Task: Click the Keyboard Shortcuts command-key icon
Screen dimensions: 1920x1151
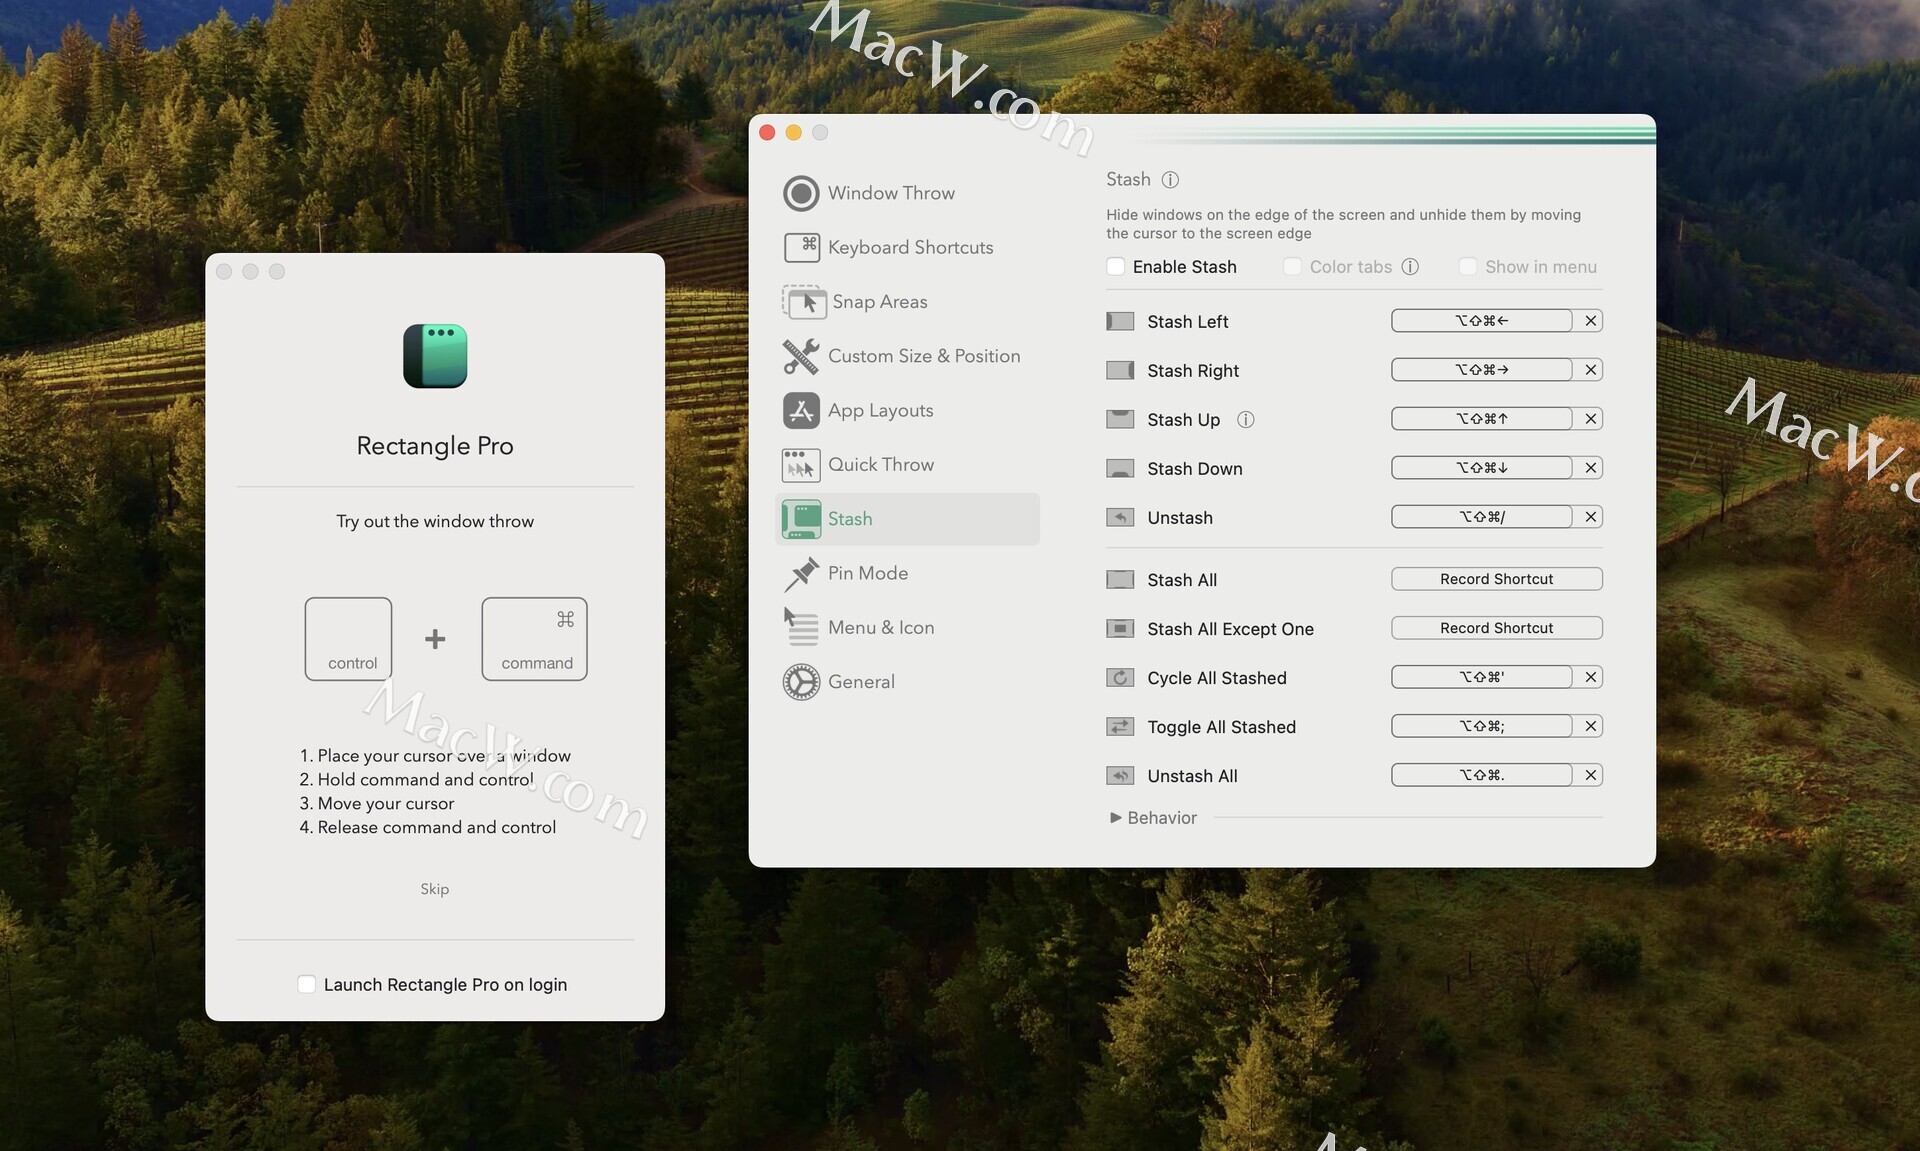Action: (x=801, y=247)
